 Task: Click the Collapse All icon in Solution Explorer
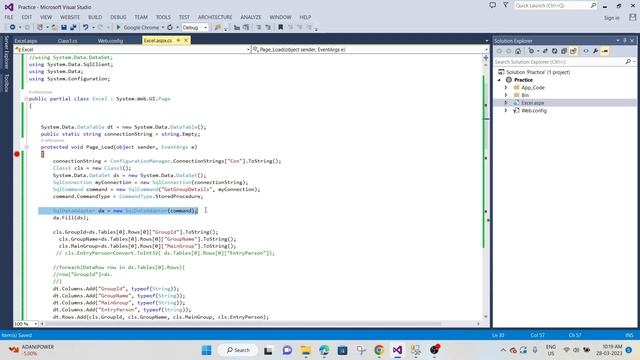click(x=564, y=51)
